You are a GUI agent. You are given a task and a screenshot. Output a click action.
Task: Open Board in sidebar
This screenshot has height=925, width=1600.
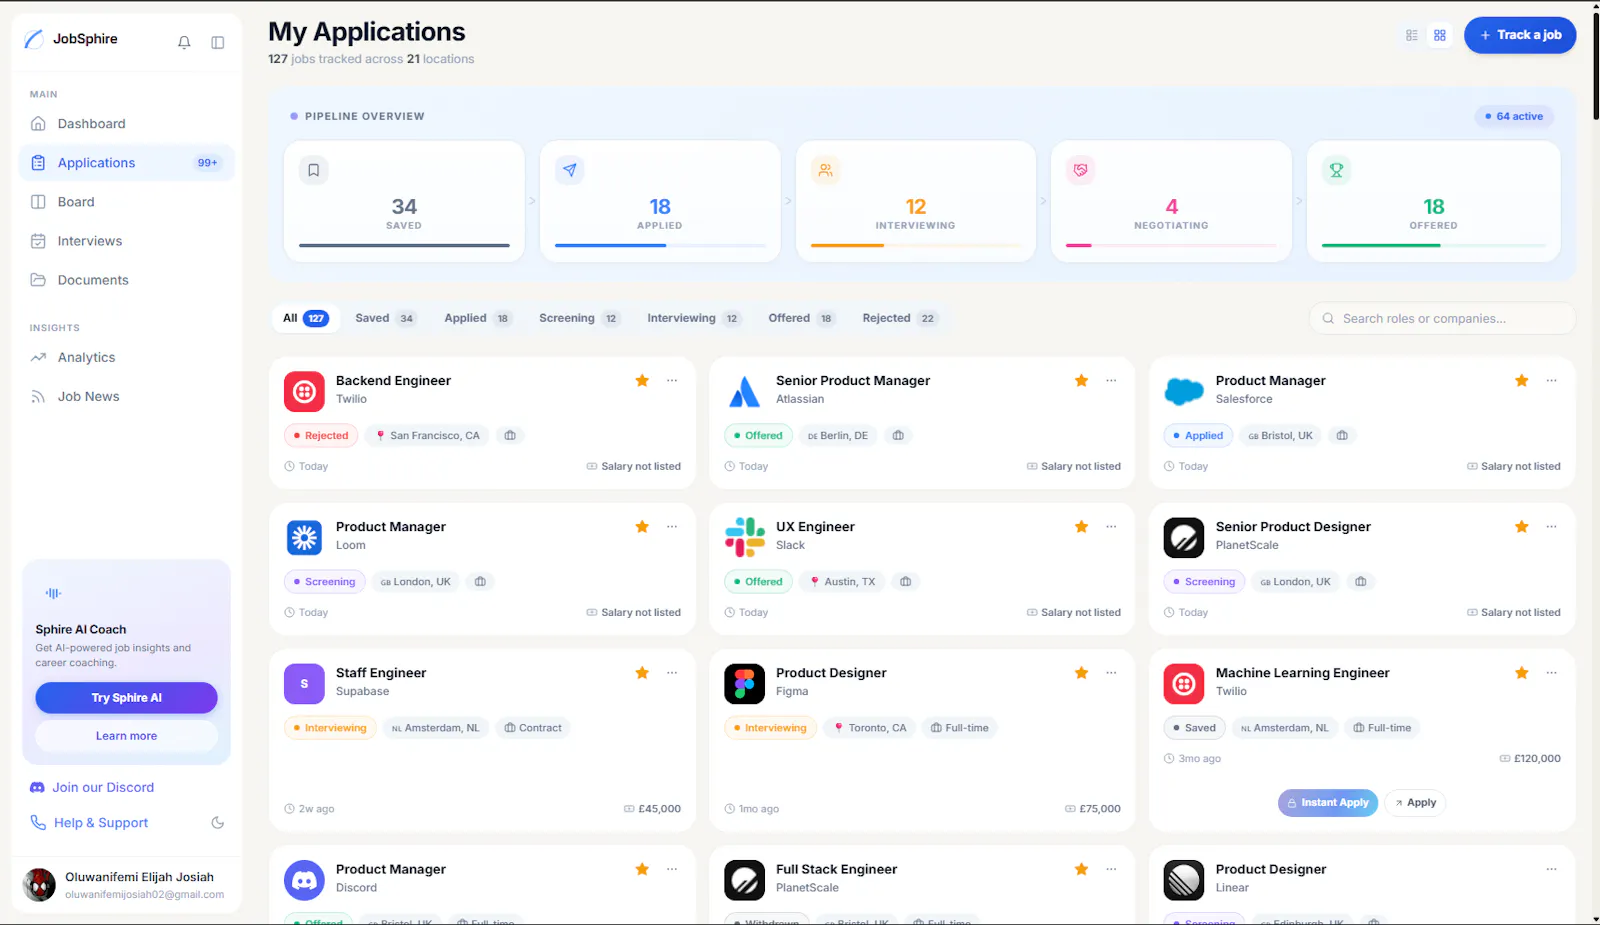point(127,202)
